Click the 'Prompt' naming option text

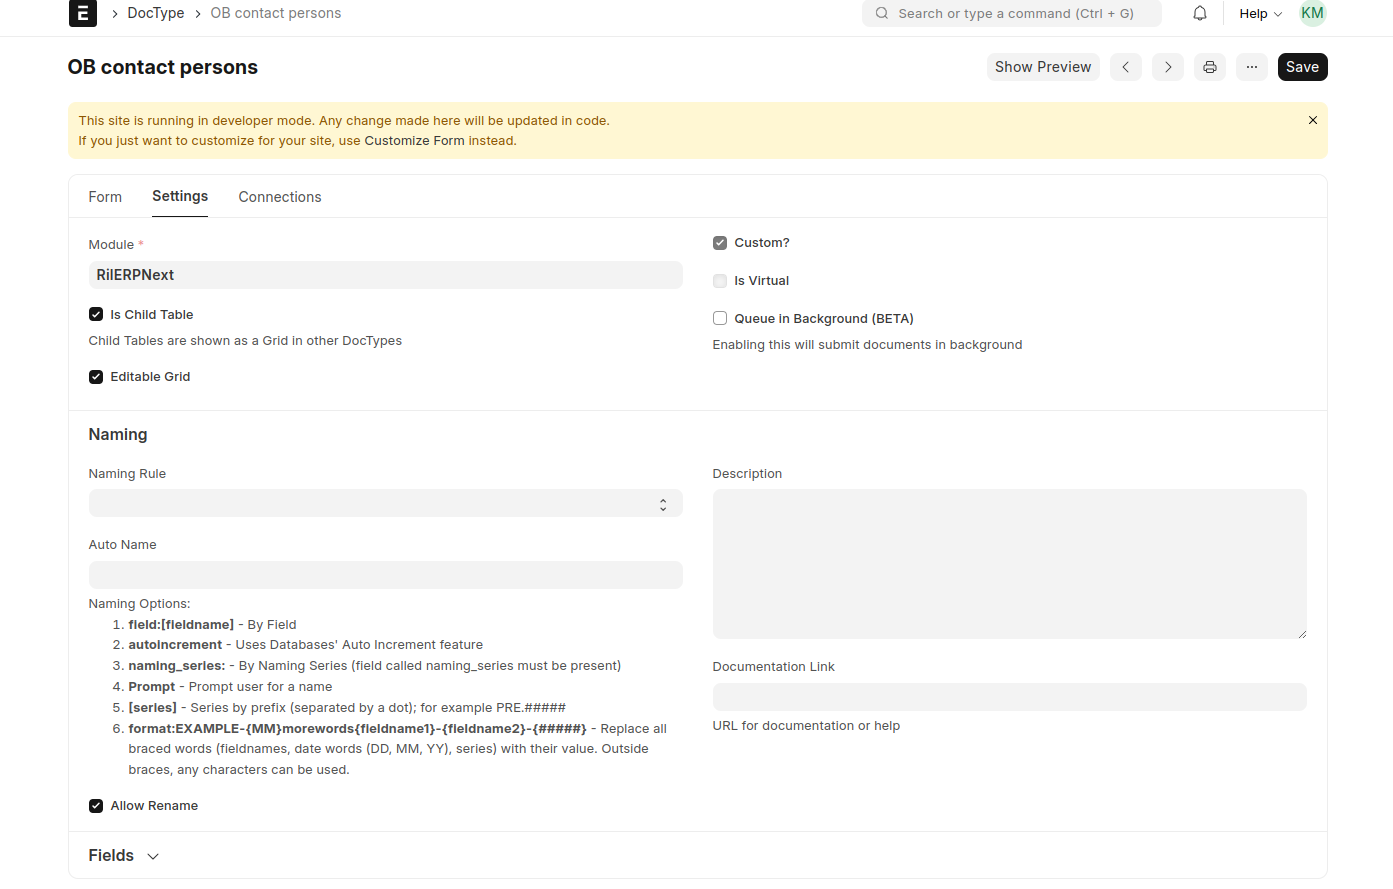coord(152,687)
